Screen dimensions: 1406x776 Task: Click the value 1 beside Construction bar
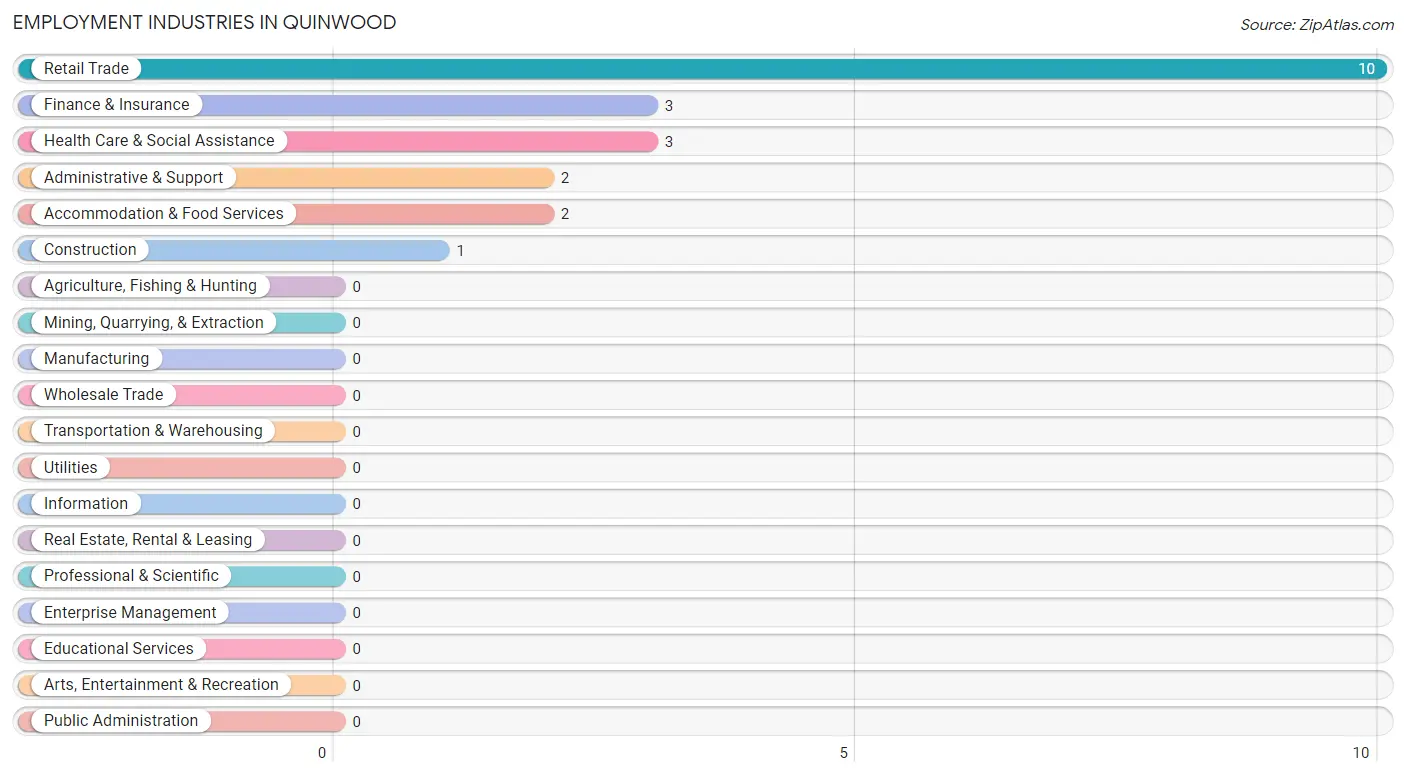(x=460, y=250)
